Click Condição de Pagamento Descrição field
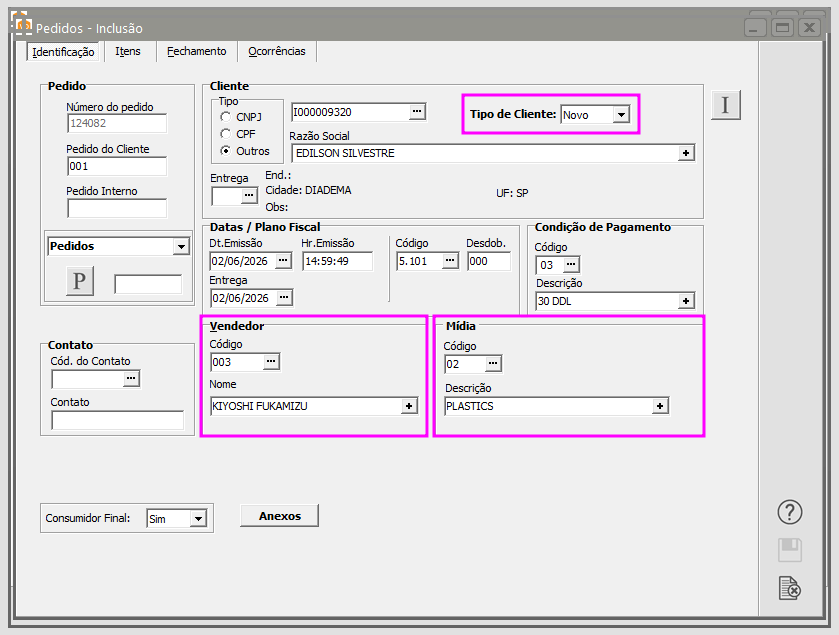The width and height of the screenshot is (839, 635). (x=607, y=301)
